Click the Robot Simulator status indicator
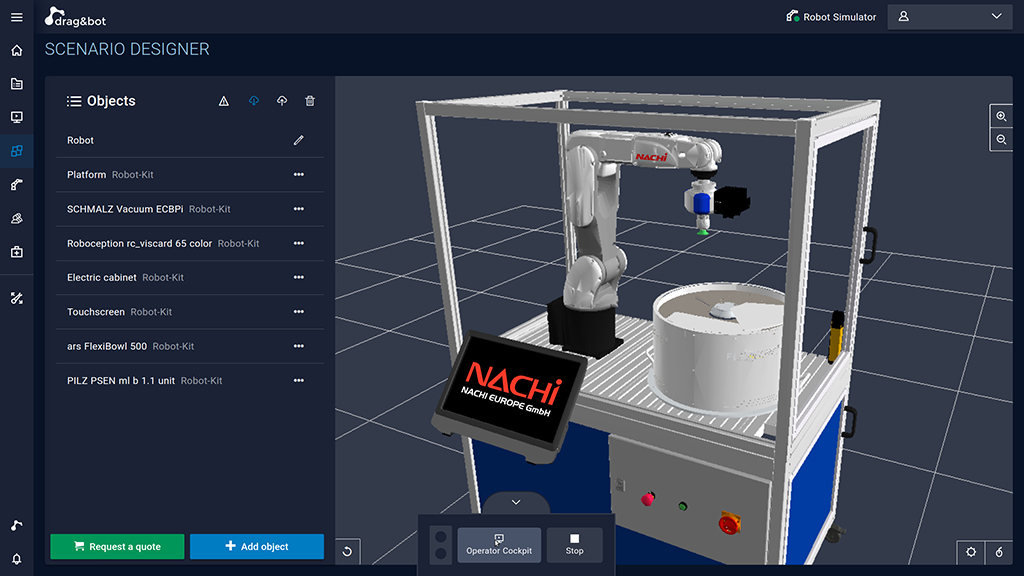Viewport: 1024px width, 576px height. 831,17
